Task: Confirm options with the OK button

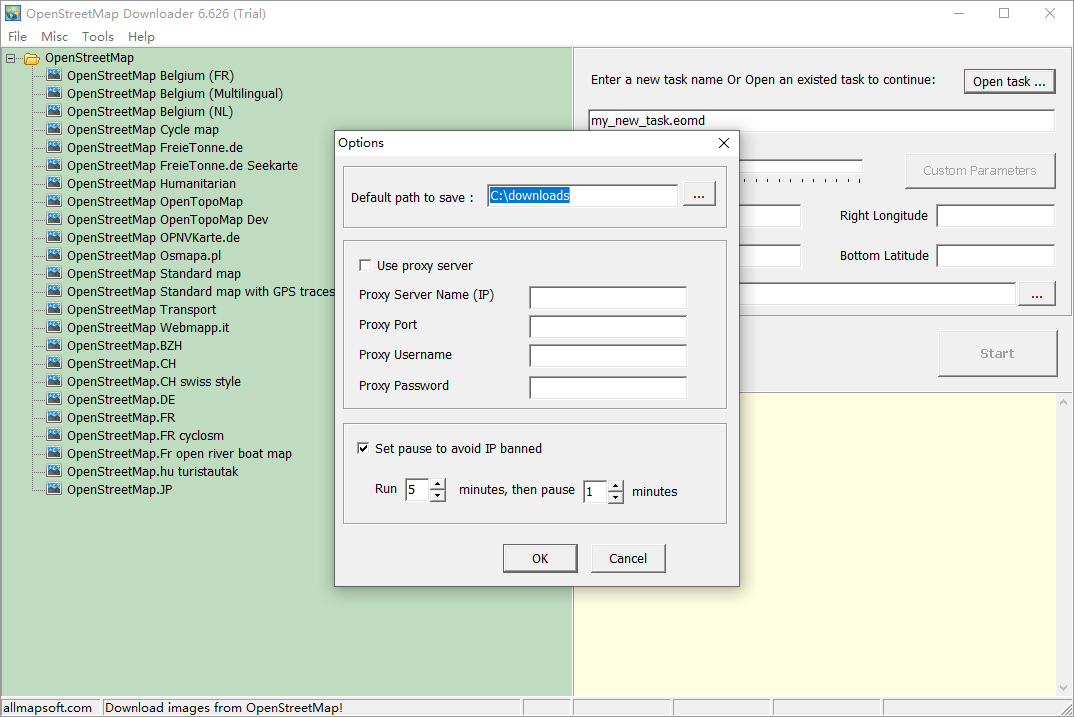Action: pyautogui.click(x=540, y=558)
